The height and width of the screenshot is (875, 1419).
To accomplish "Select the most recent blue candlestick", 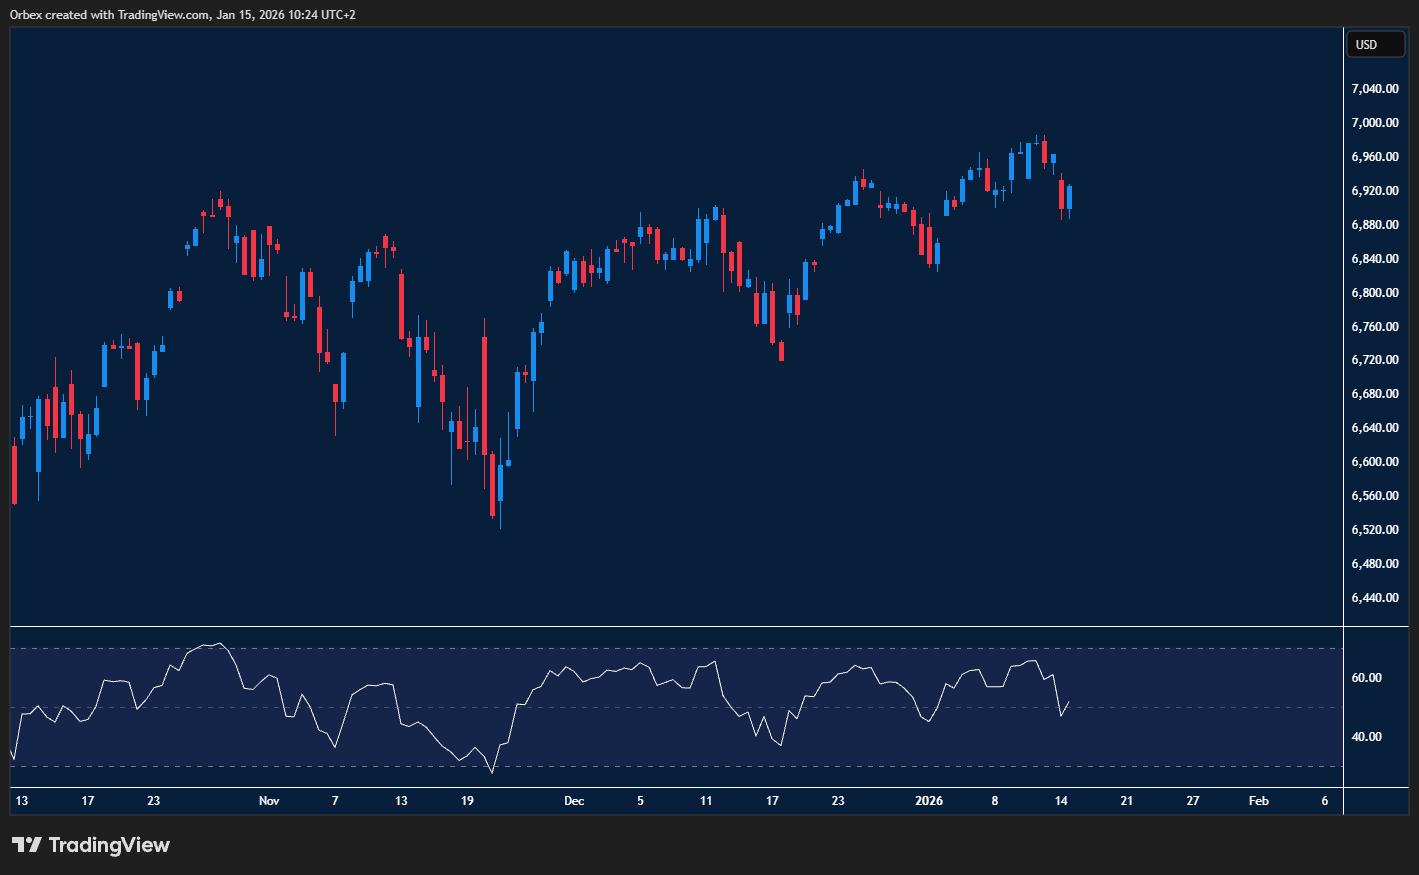I will point(1069,197).
